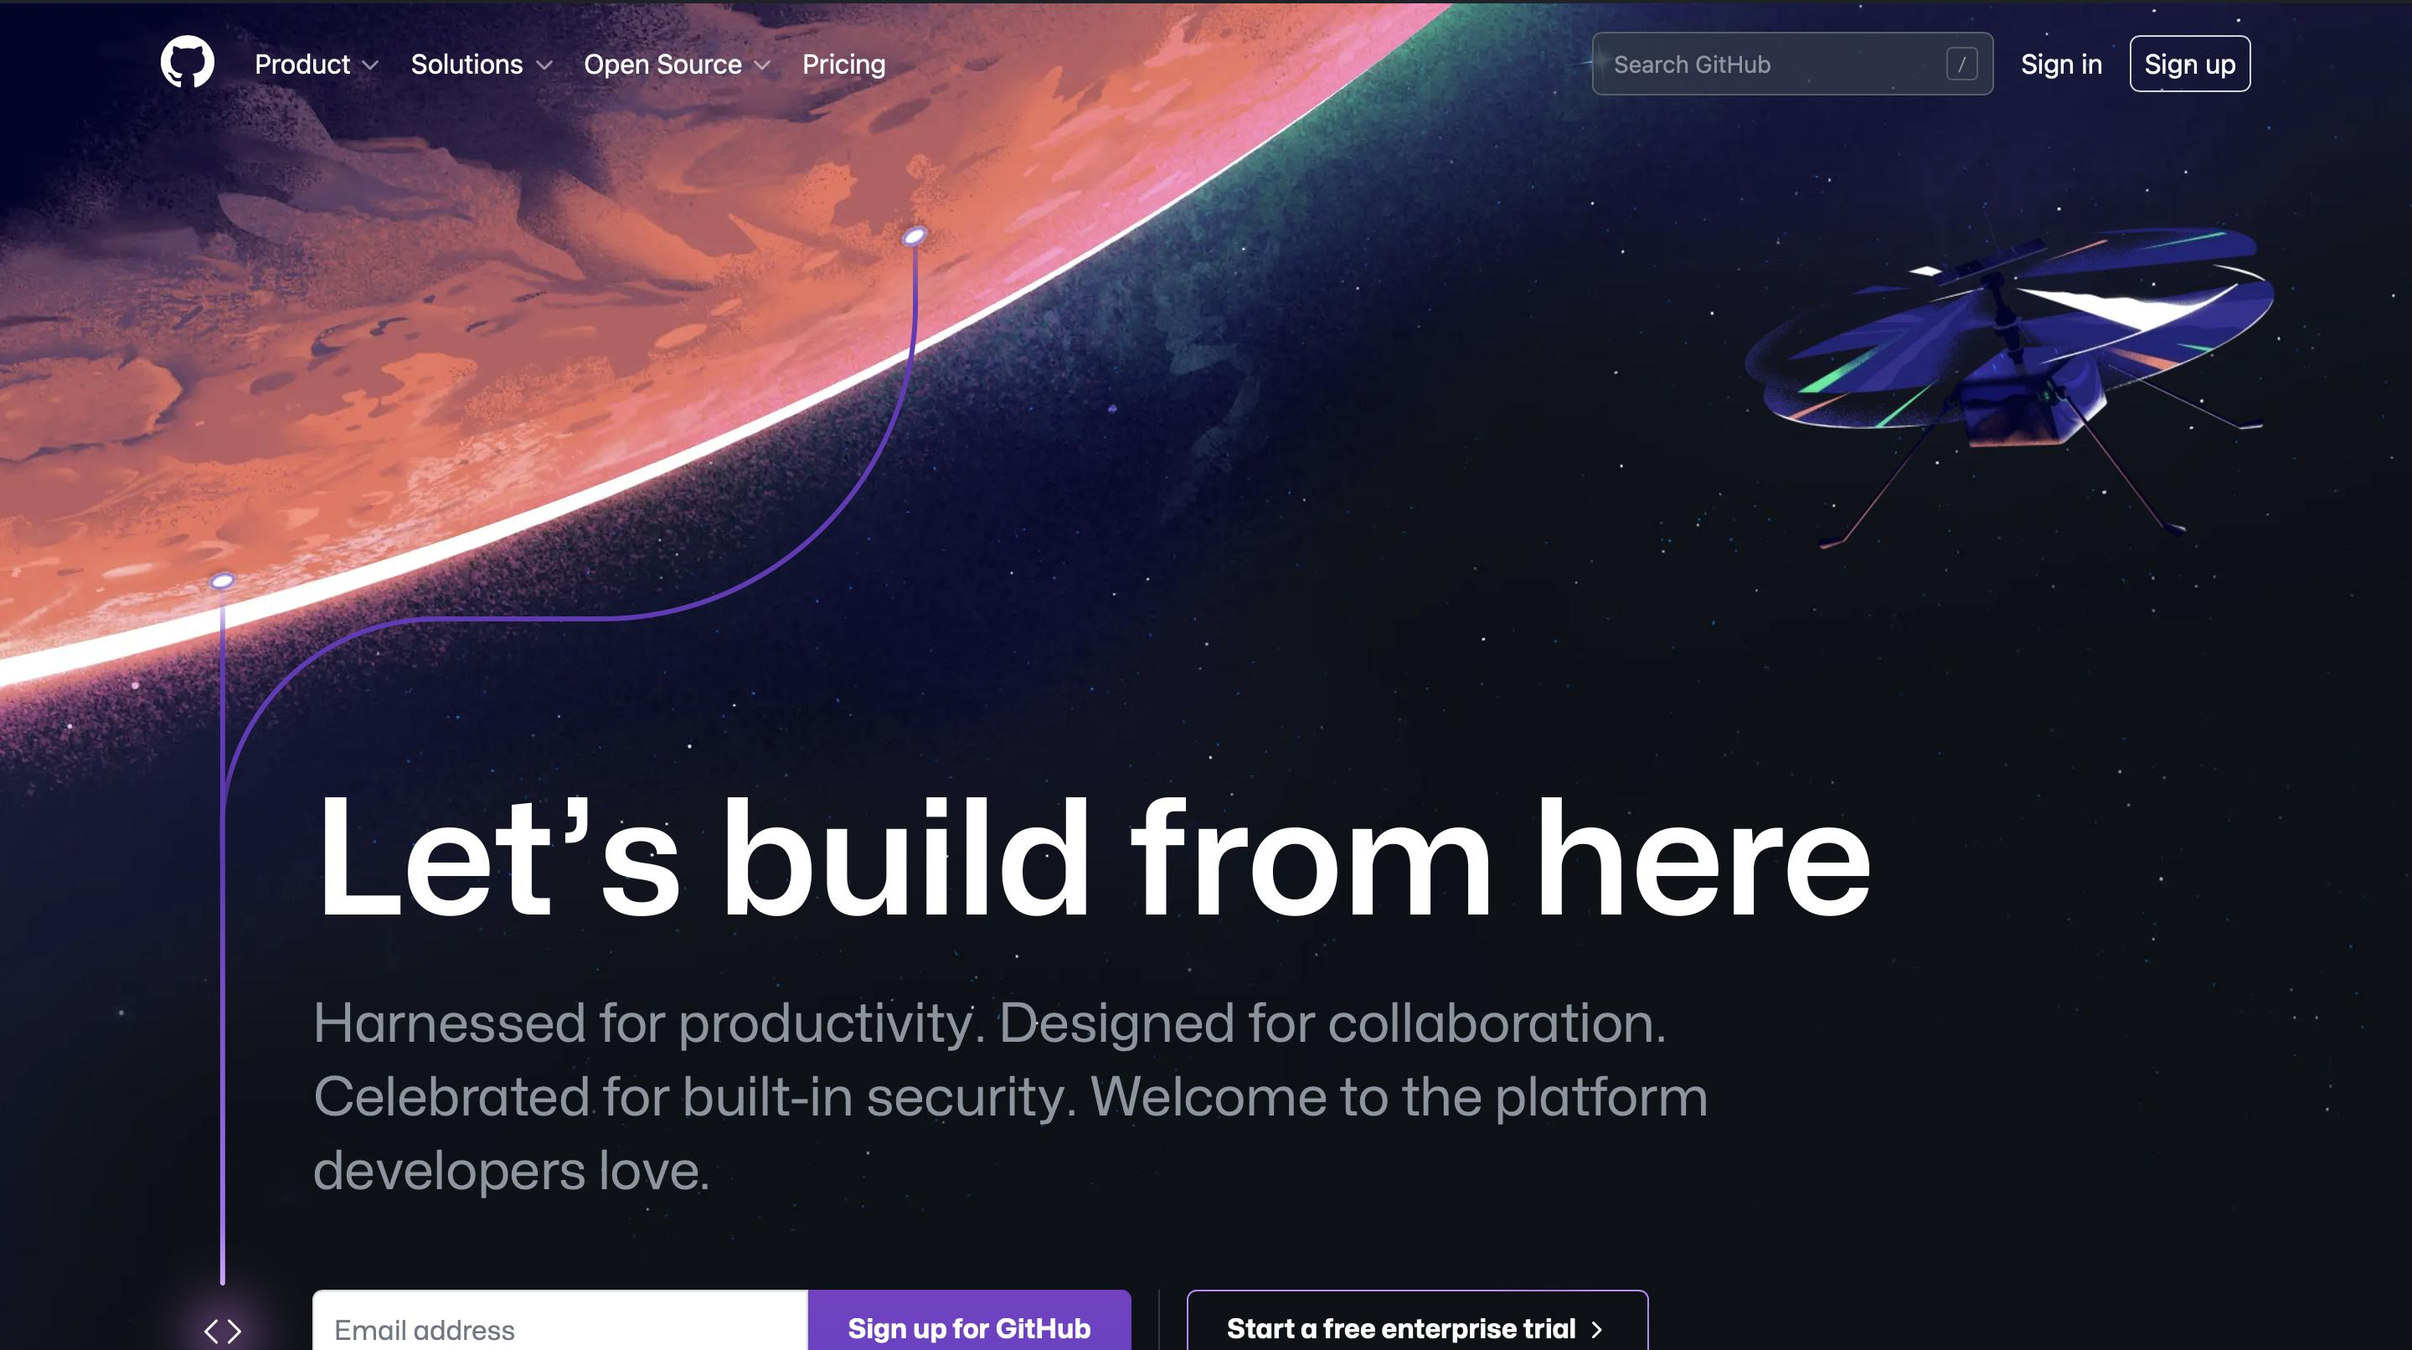
Task: Start a free enterprise trial
Action: click(1417, 1324)
